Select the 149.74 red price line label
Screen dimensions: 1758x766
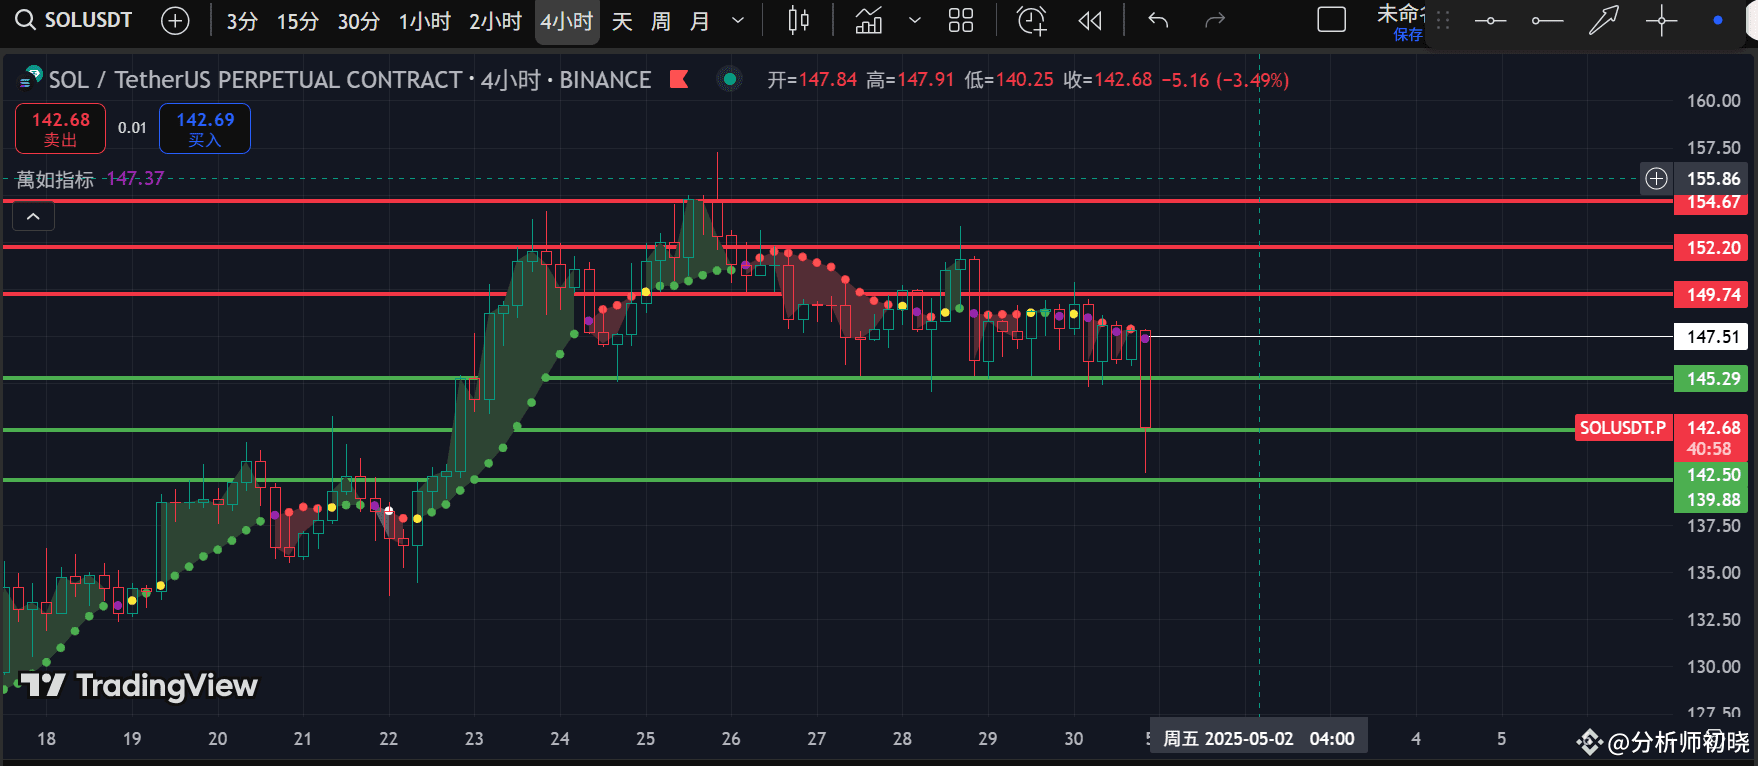point(1711,294)
